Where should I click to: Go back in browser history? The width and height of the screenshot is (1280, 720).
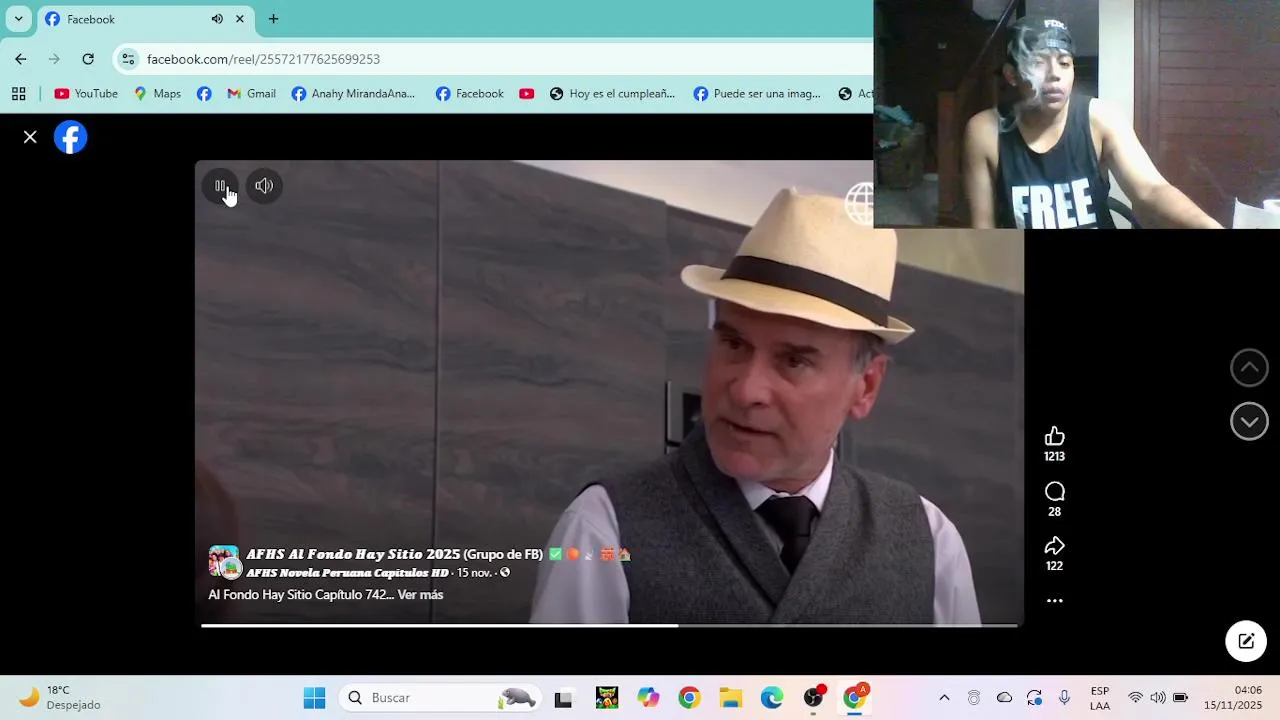pyautogui.click(x=21, y=59)
